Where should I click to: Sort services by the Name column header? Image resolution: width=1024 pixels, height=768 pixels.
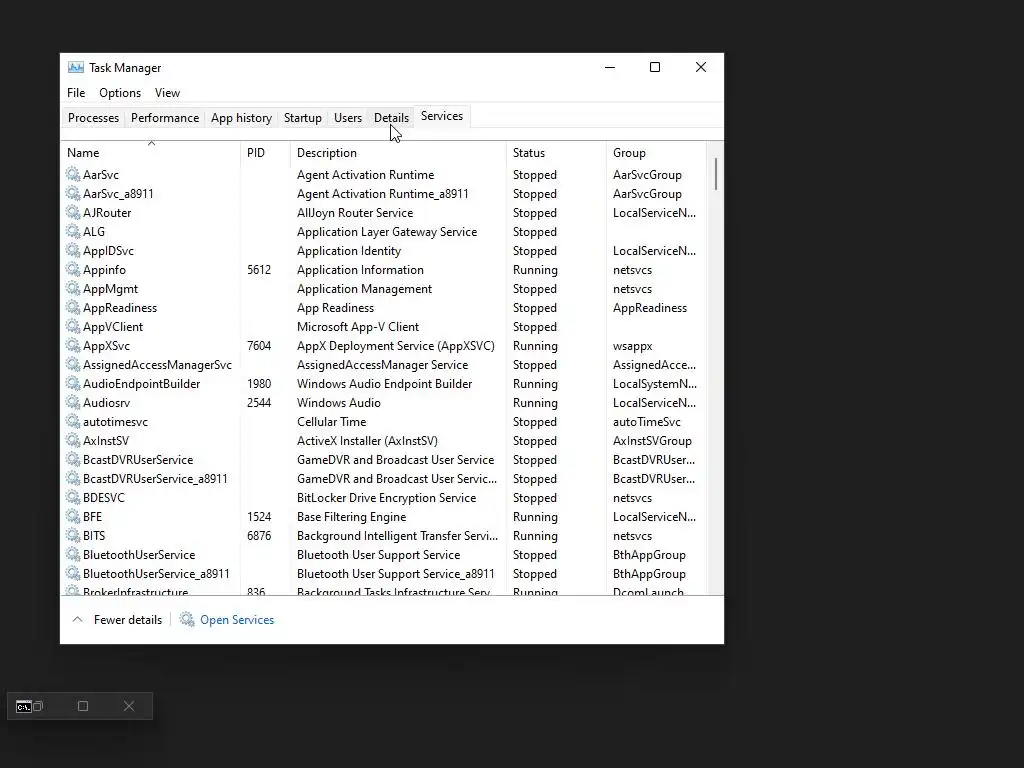coord(150,153)
